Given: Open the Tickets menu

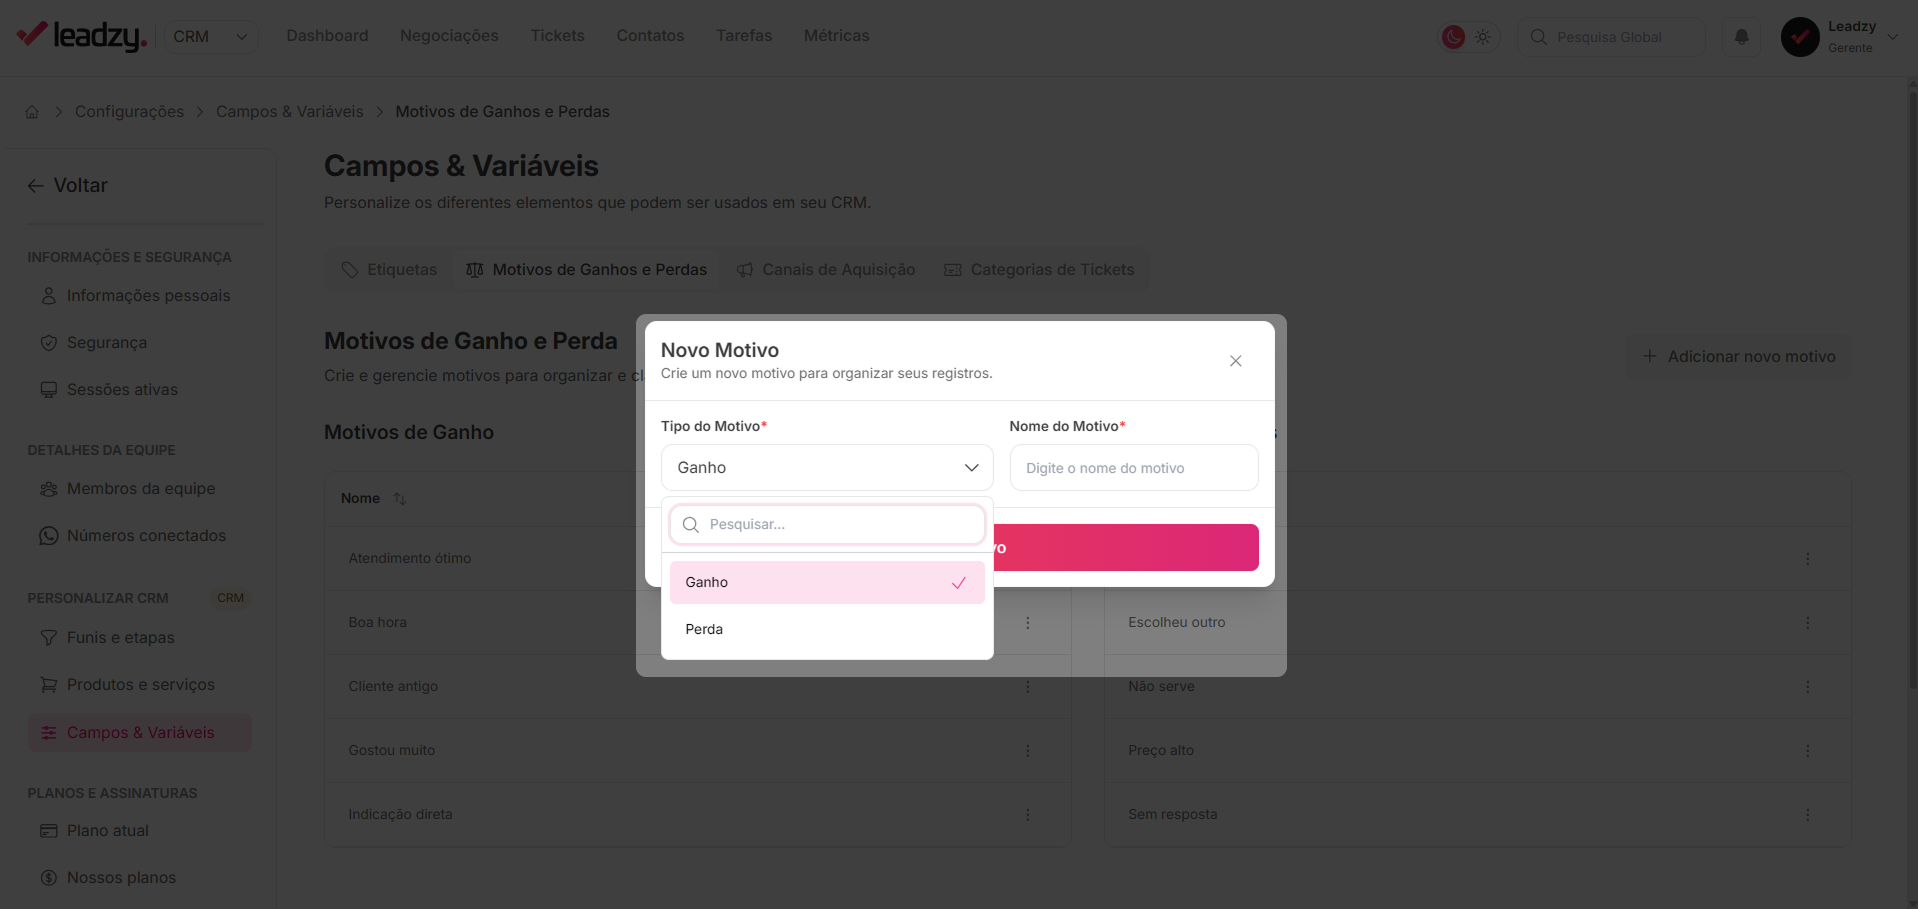Looking at the screenshot, I should click(x=557, y=36).
